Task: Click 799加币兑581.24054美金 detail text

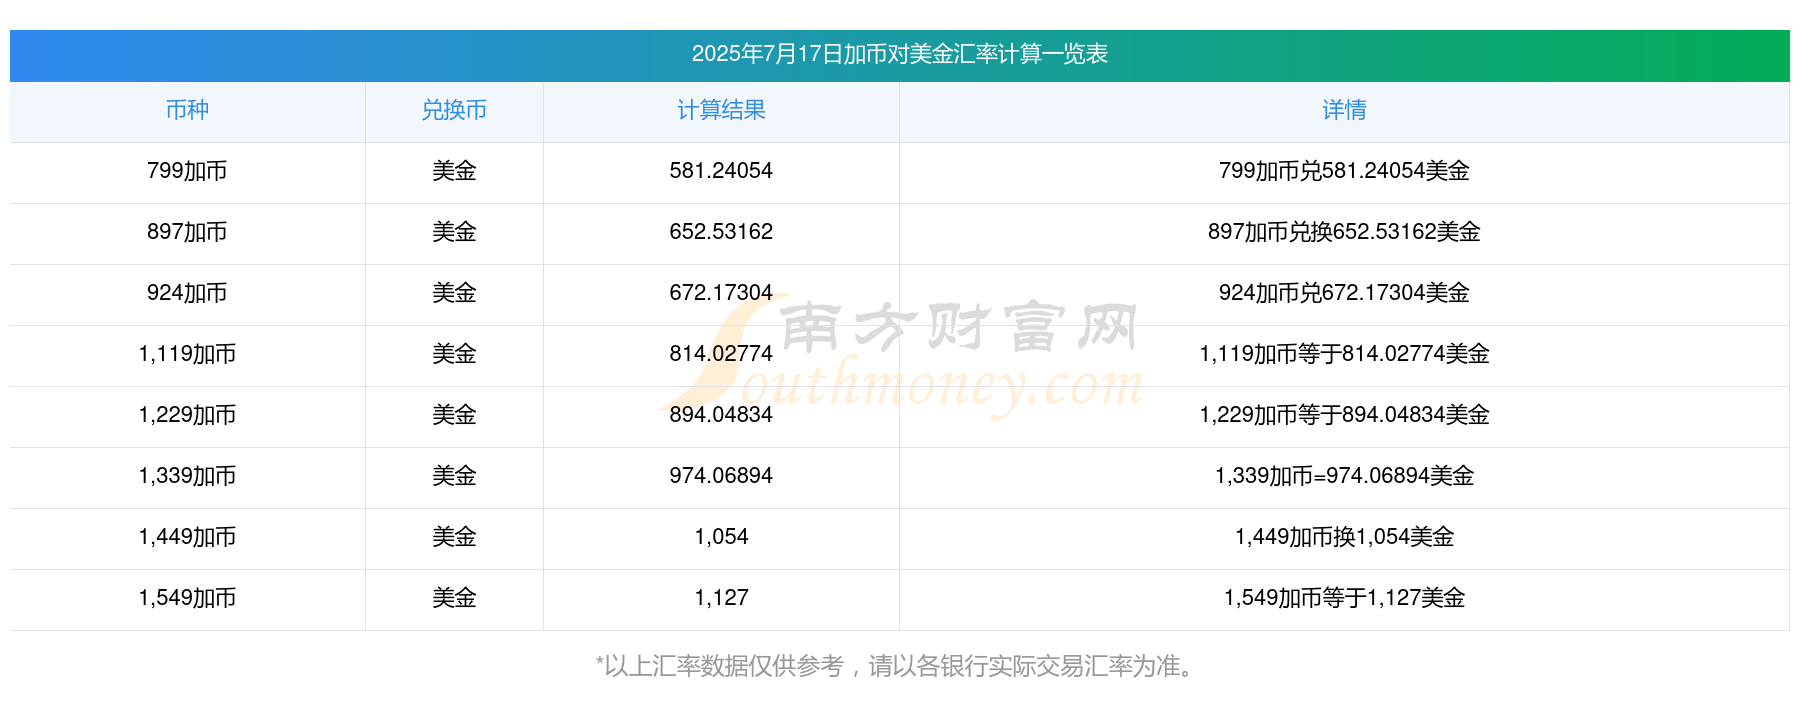Action: point(1344,171)
